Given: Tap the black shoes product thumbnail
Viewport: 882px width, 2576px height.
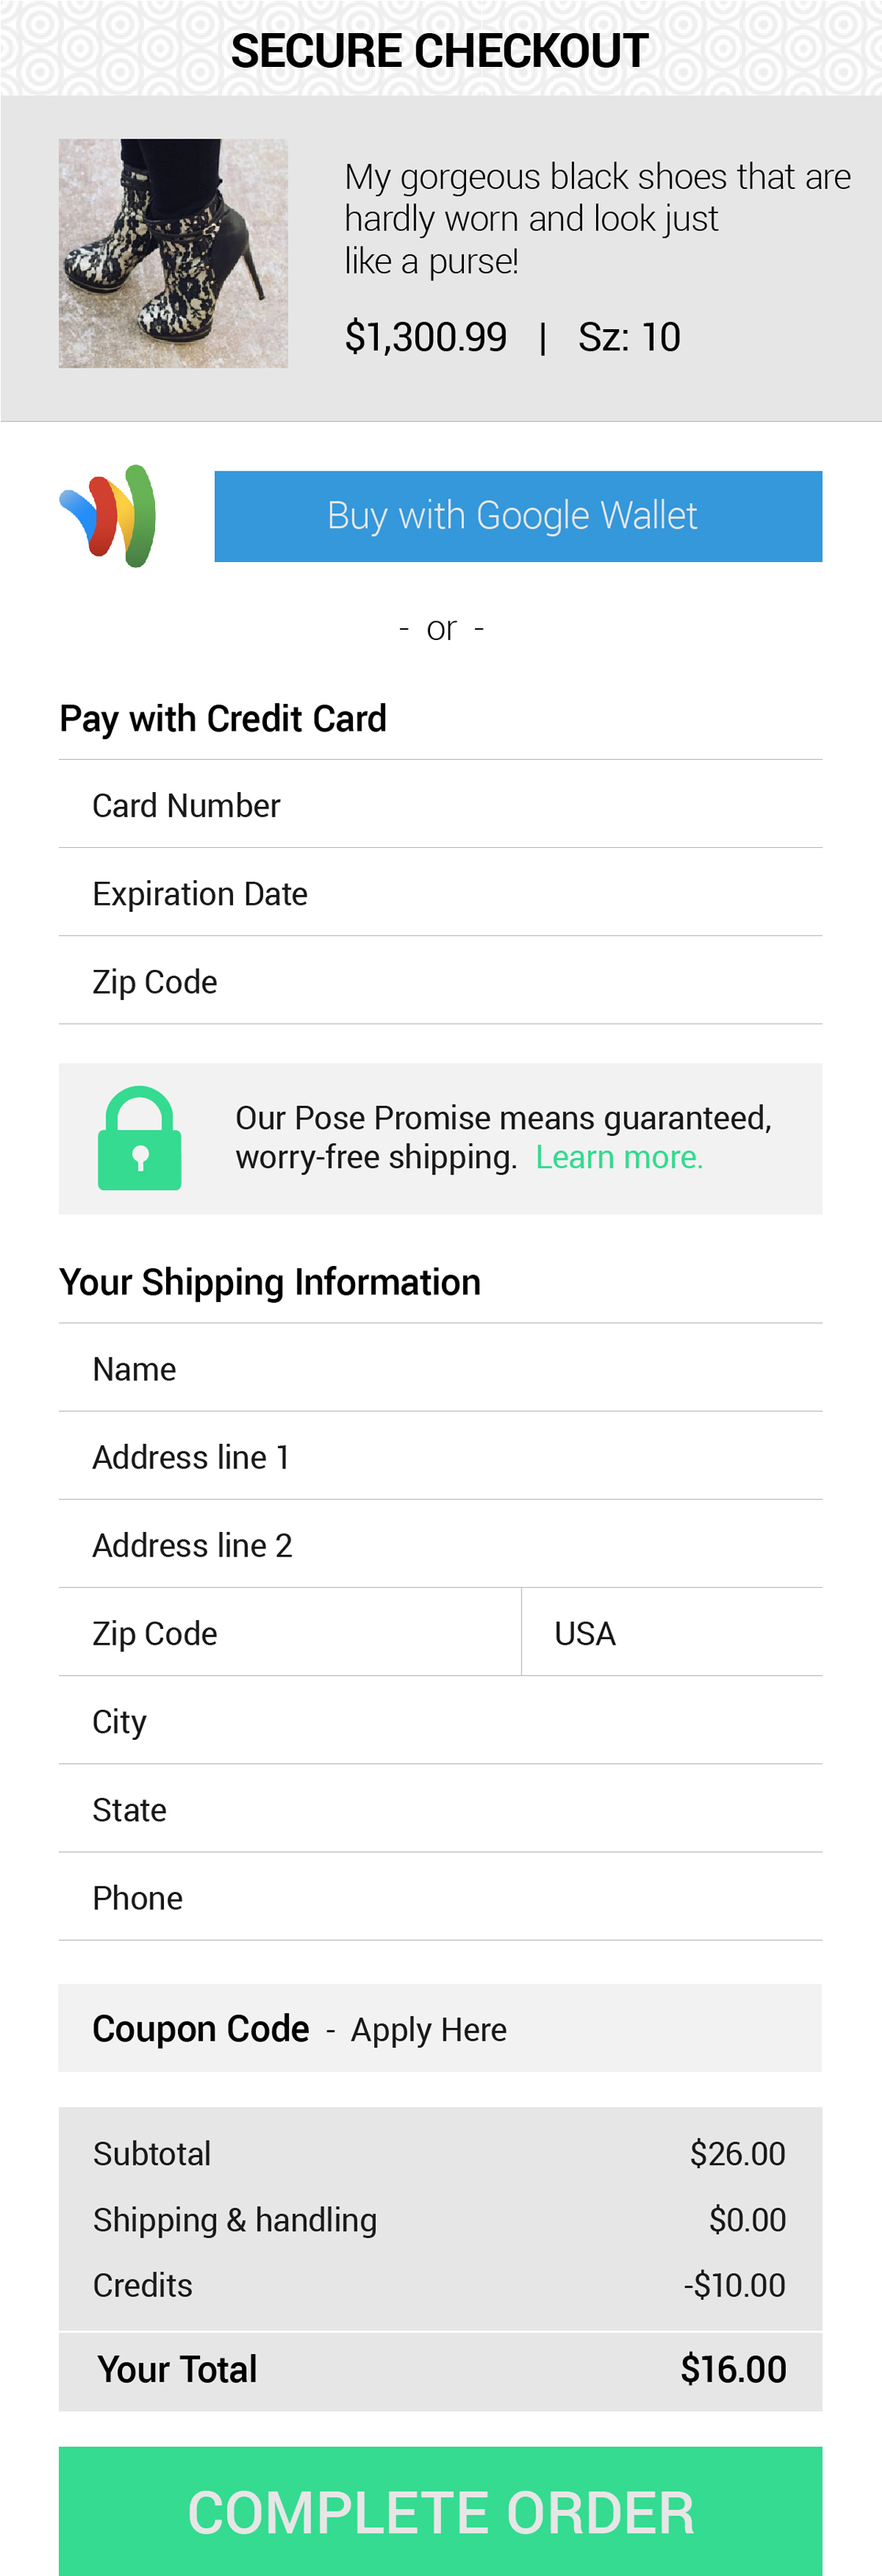Looking at the screenshot, I should point(173,253).
